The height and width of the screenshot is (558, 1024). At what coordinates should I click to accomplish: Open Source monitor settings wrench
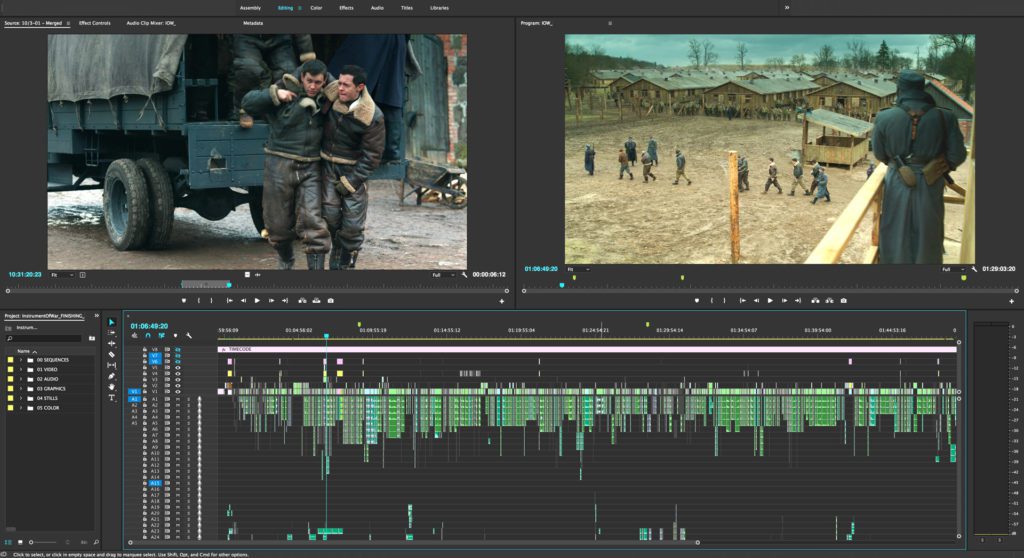pyautogui.click(x=464, y=275)
